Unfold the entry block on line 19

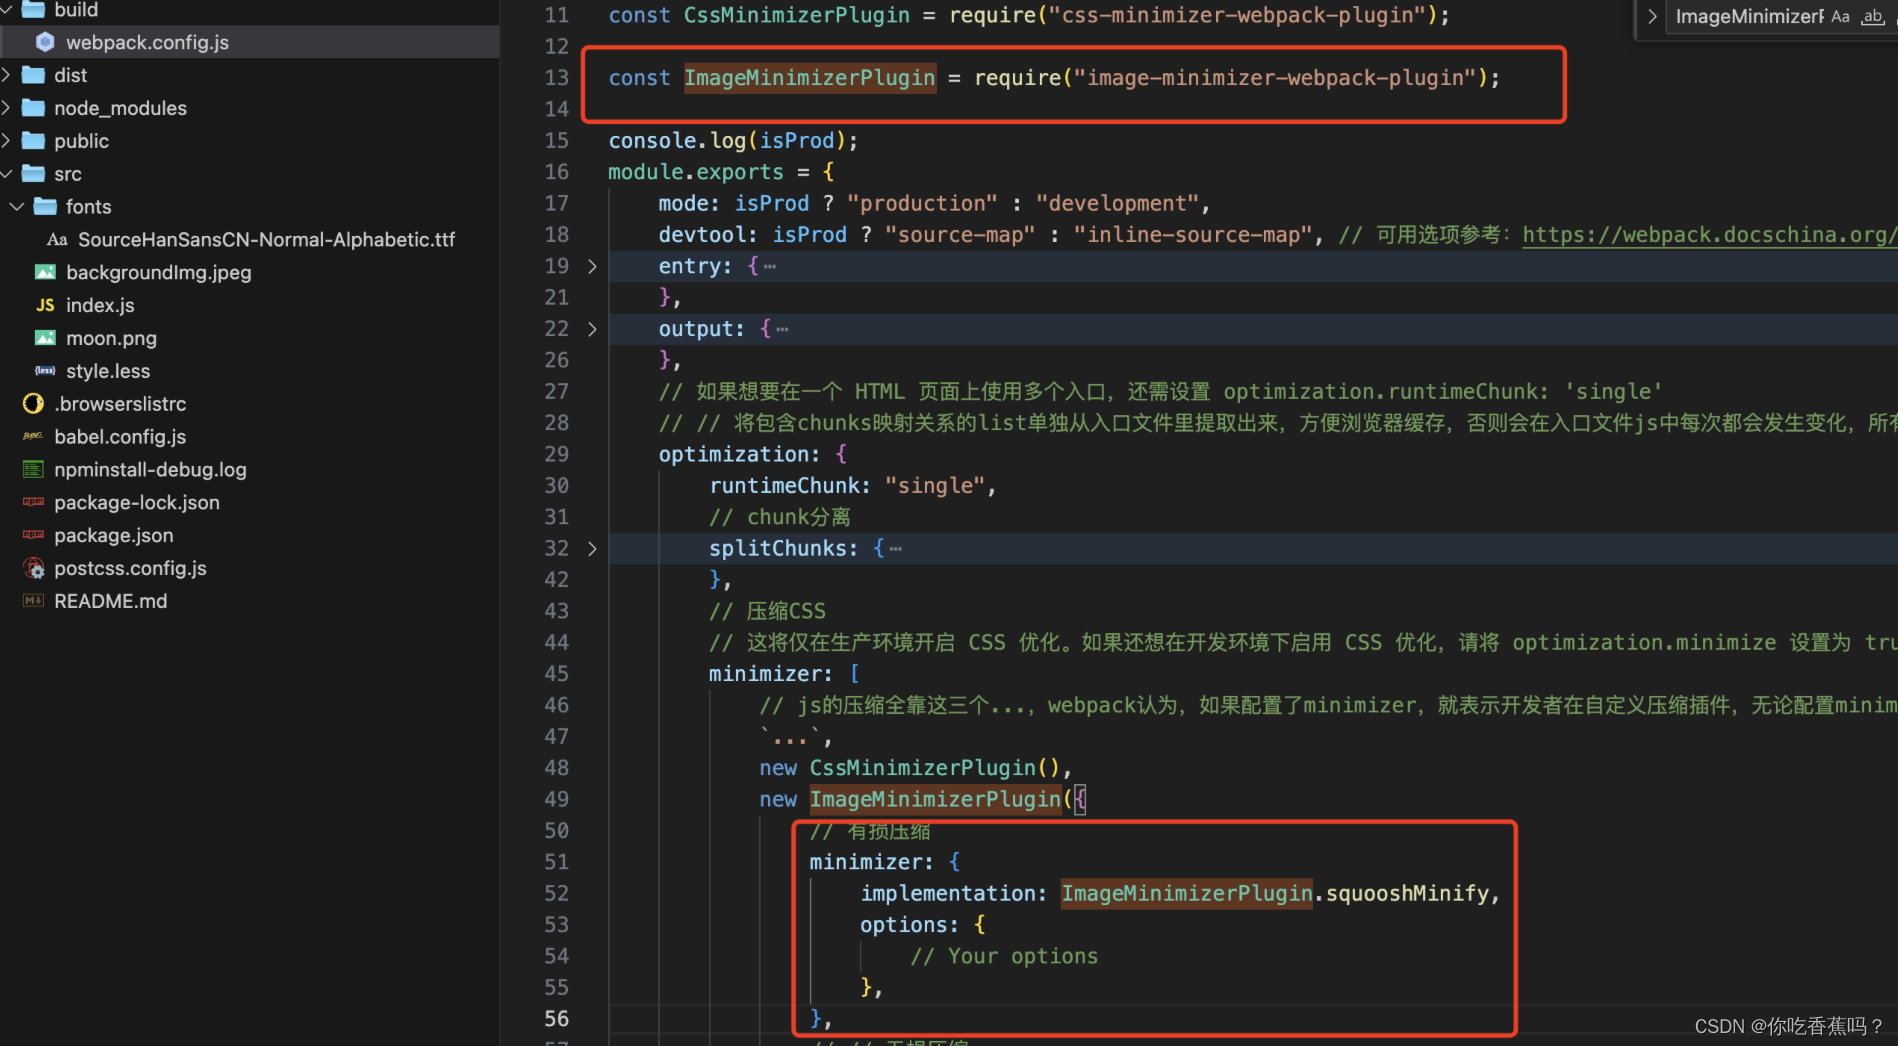pyautogui.click(x=592, y=266)
